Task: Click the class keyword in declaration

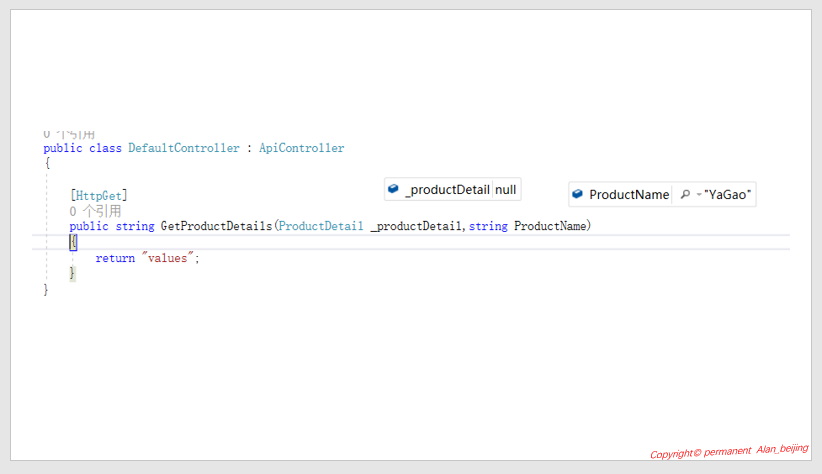Action: [105, 148]
